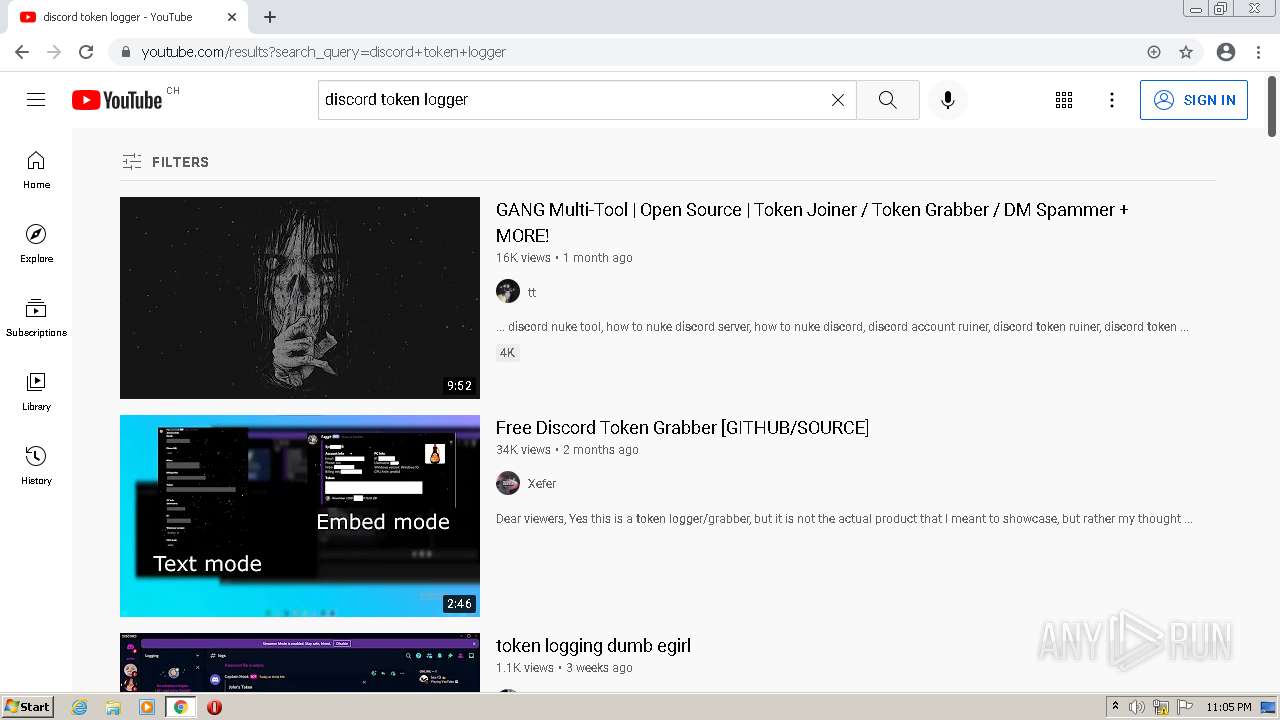Open Subscriptions in sidebar
This screenshot has height=720, width=1280.
[x=36, y=318]
